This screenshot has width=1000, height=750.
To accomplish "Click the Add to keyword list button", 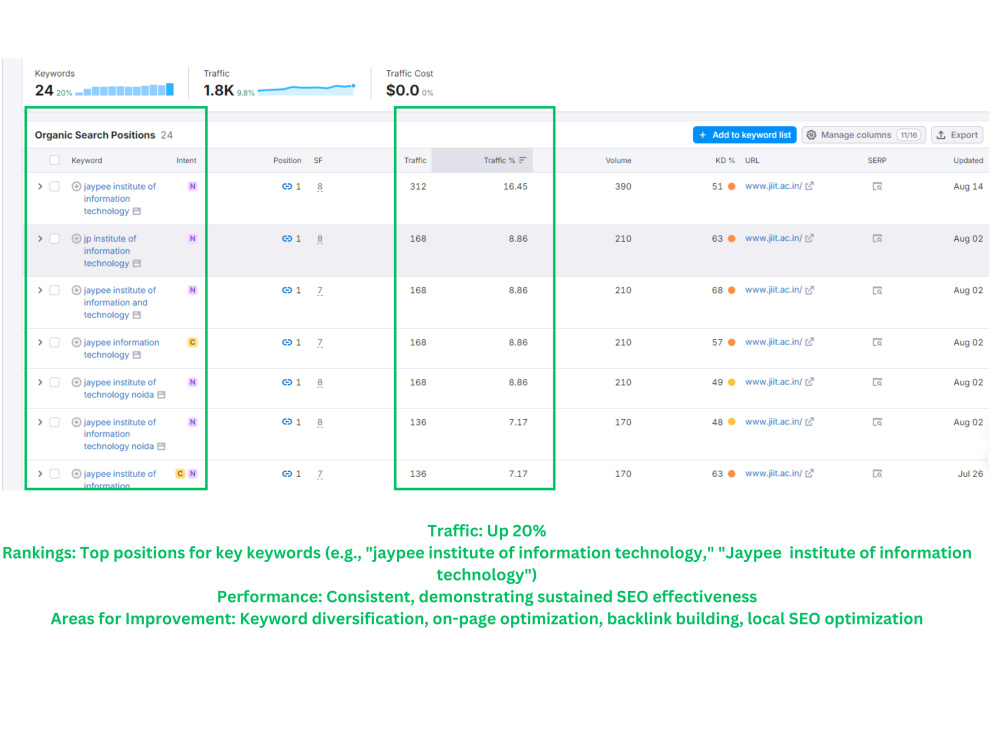I will (745, 135).
